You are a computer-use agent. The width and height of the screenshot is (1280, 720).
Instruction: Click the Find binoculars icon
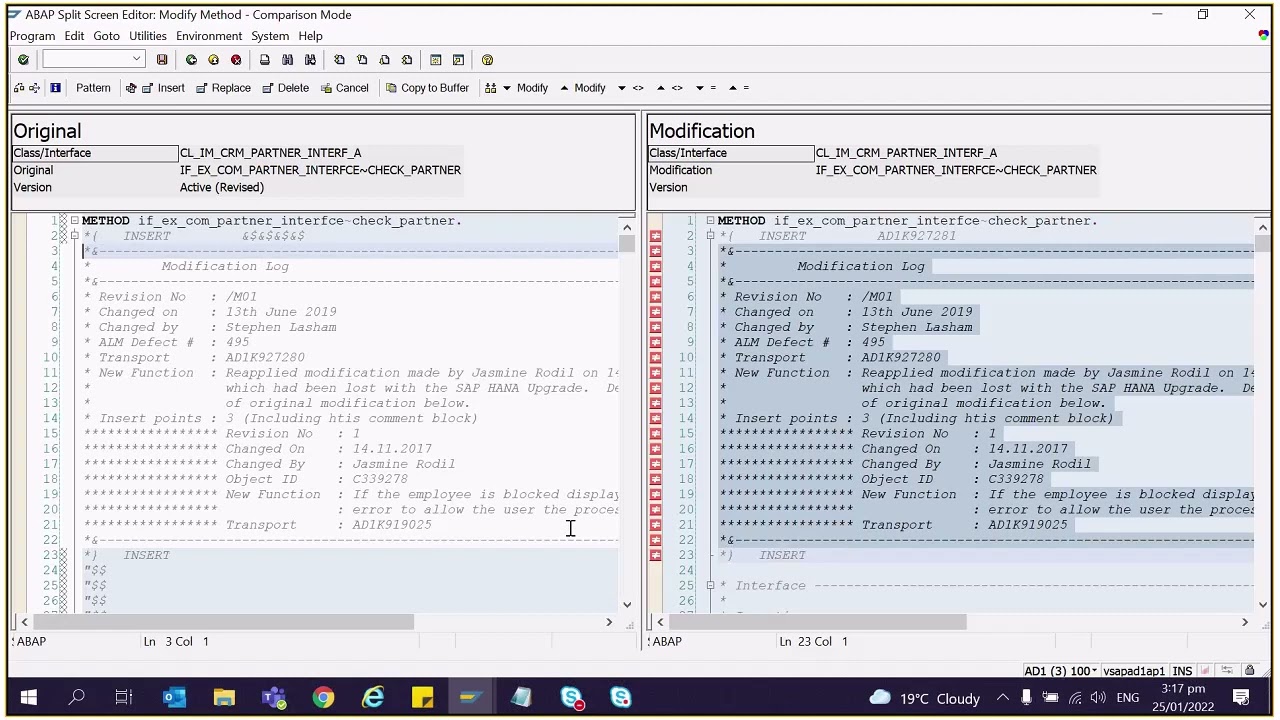coord(287,60)
